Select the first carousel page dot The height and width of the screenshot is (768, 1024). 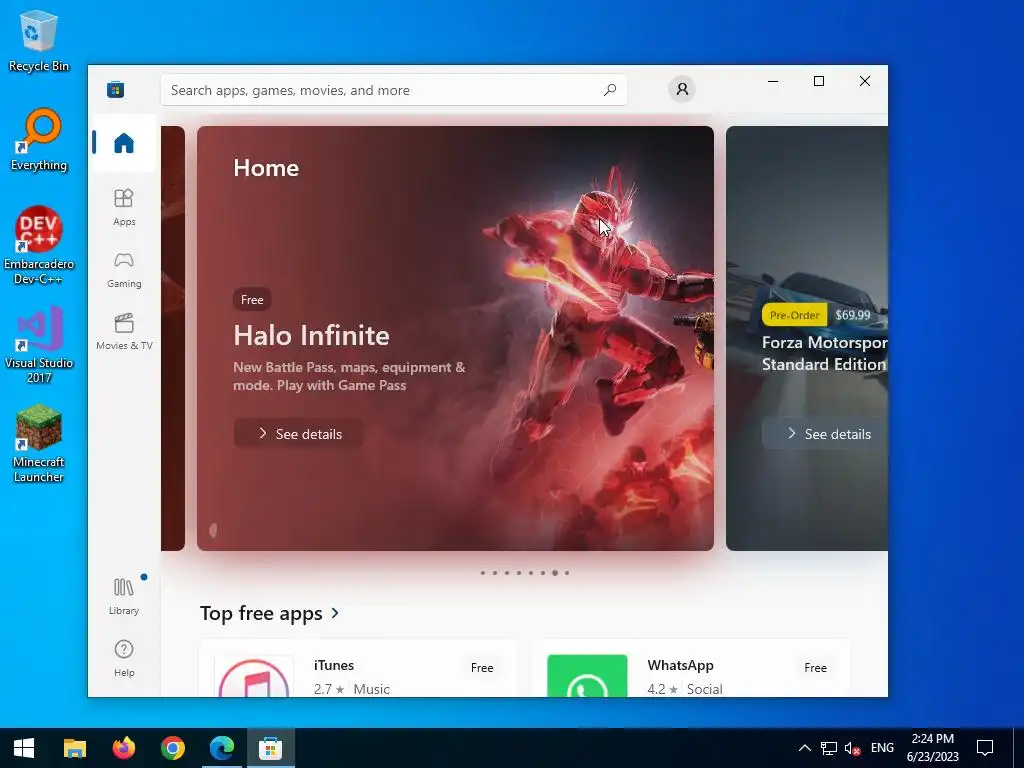coord(483,573)
